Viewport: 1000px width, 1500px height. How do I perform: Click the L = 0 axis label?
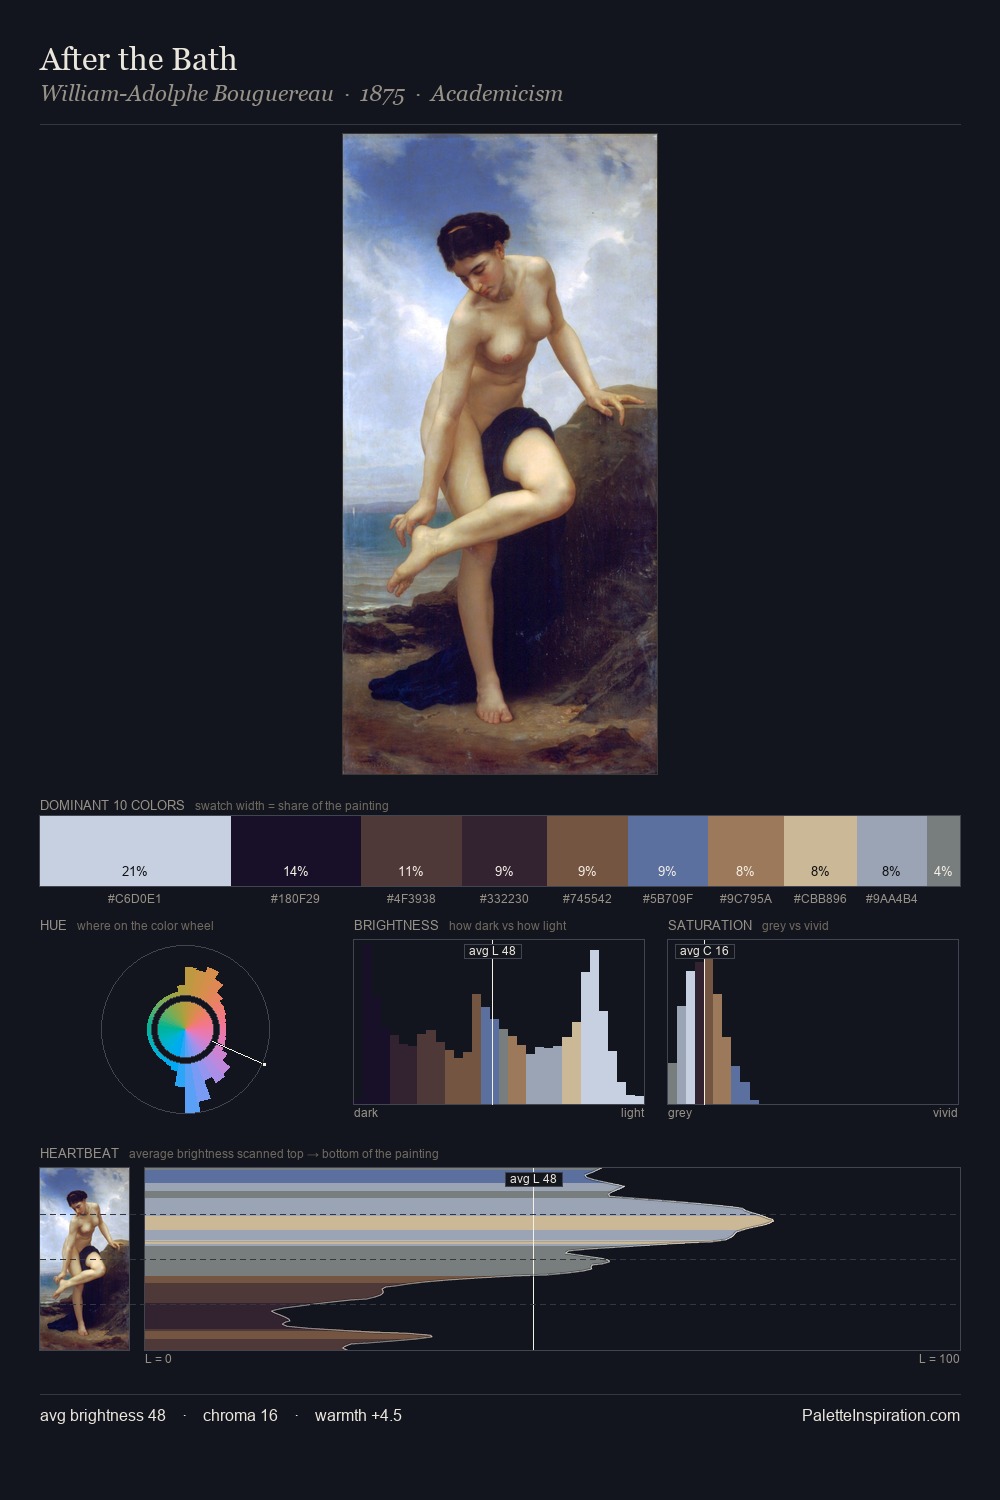click(x=158, y=1359)
